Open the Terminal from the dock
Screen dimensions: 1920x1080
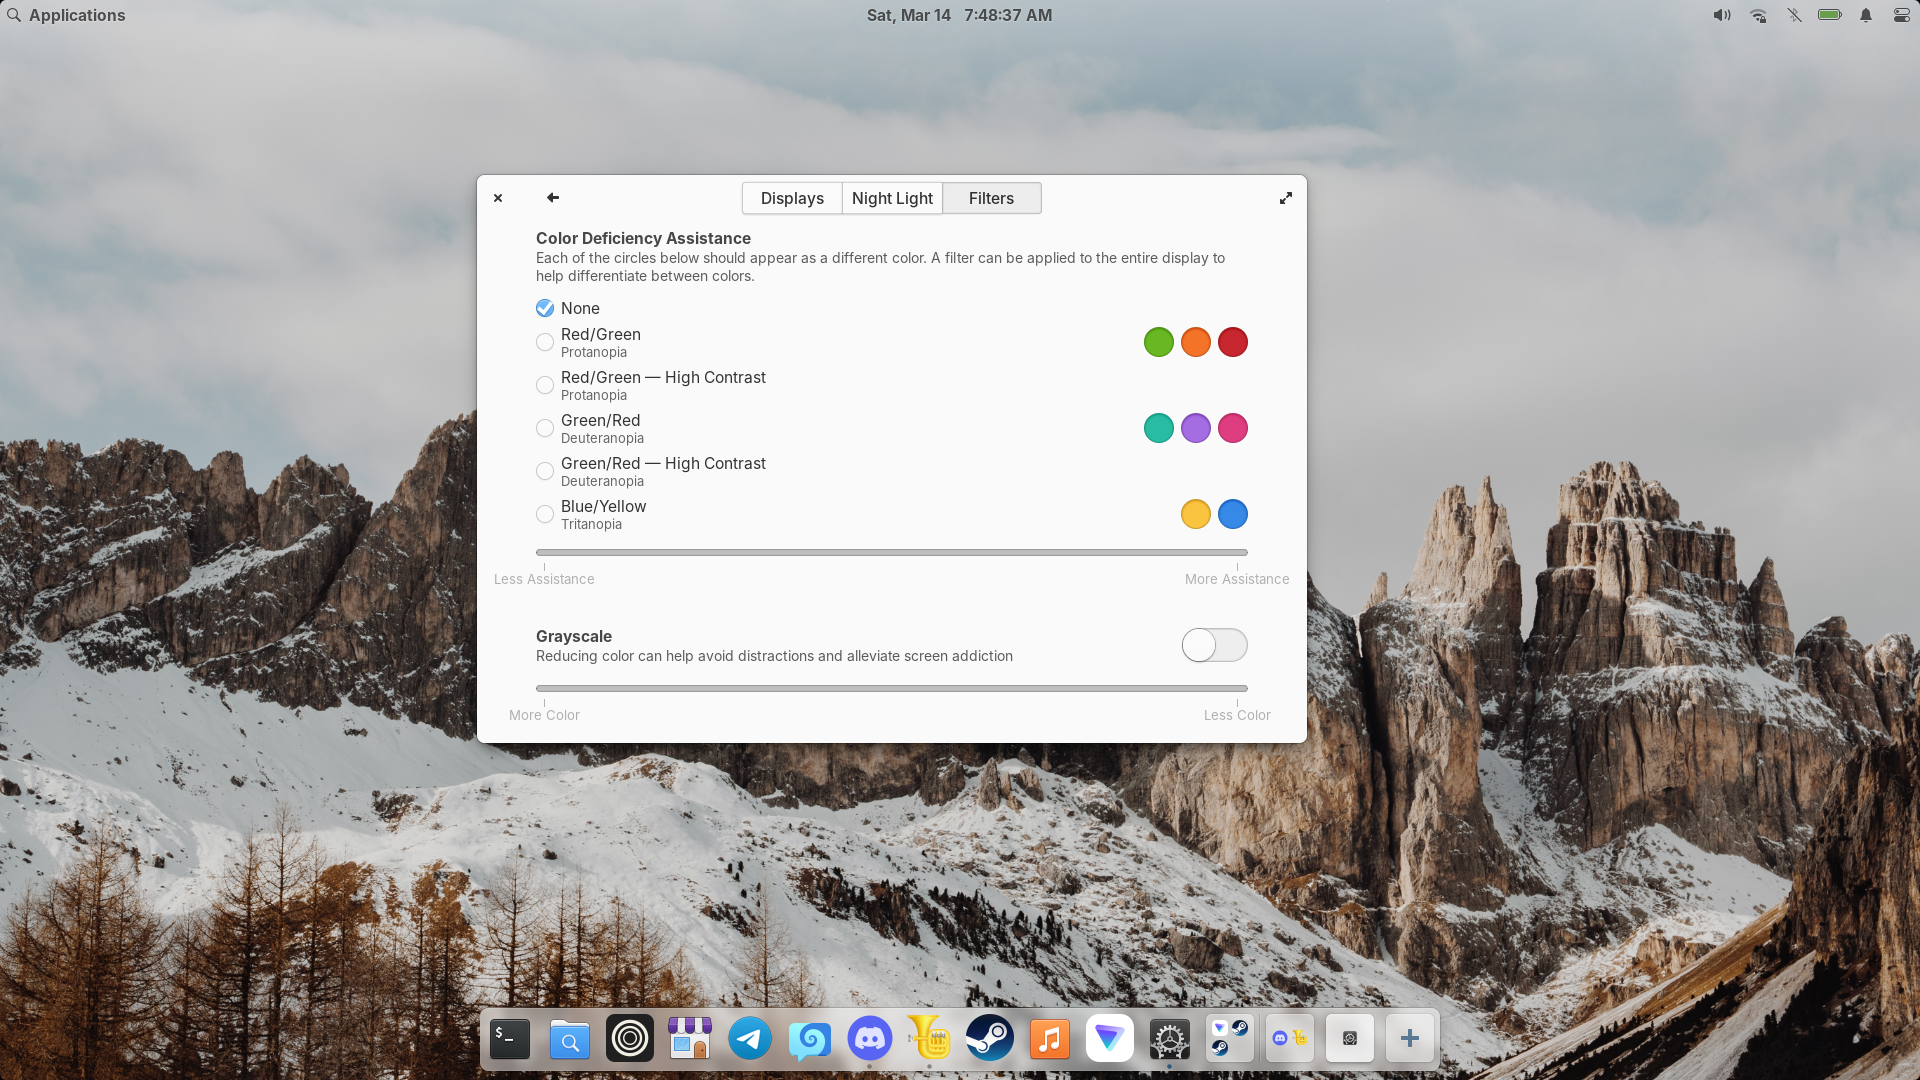[510, 1039]
